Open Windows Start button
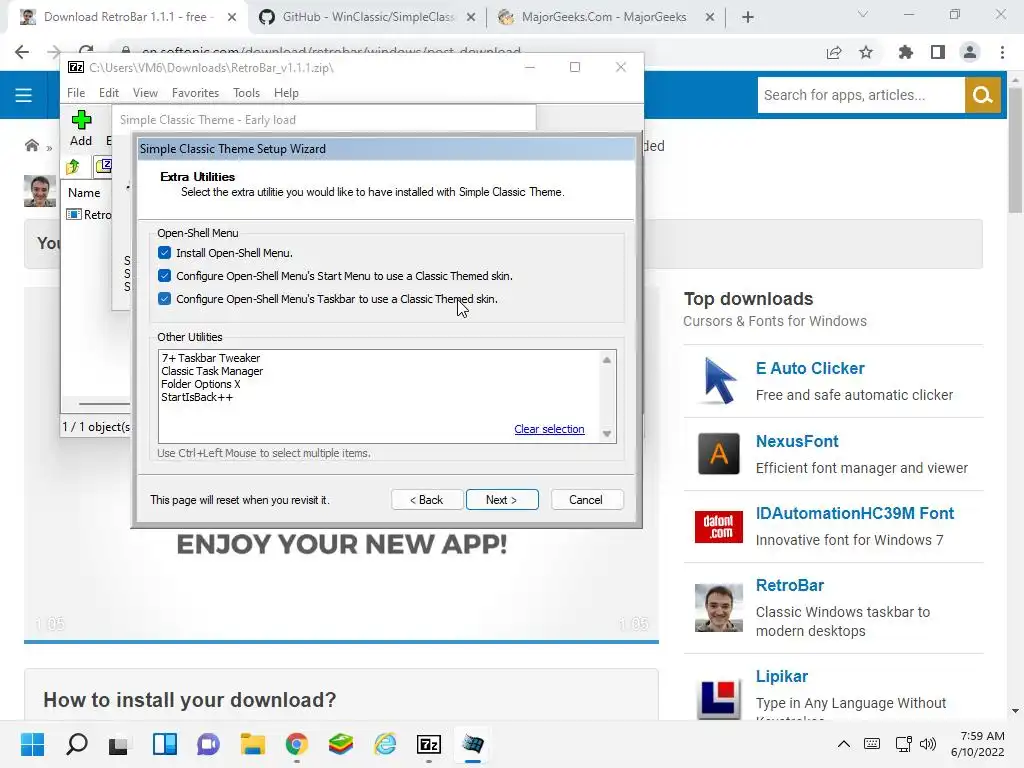Viewport: 1024px width, 768px height. coord(33,744)
